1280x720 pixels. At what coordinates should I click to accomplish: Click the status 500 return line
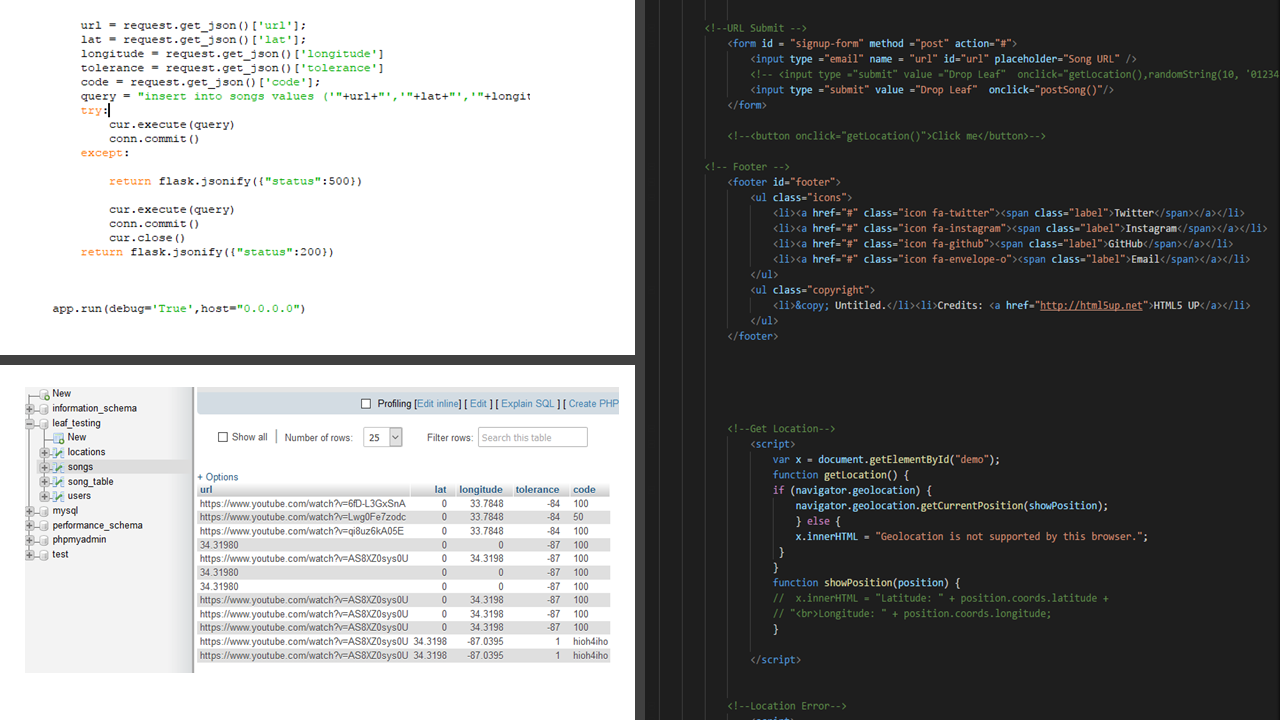(x=235, y=181)
